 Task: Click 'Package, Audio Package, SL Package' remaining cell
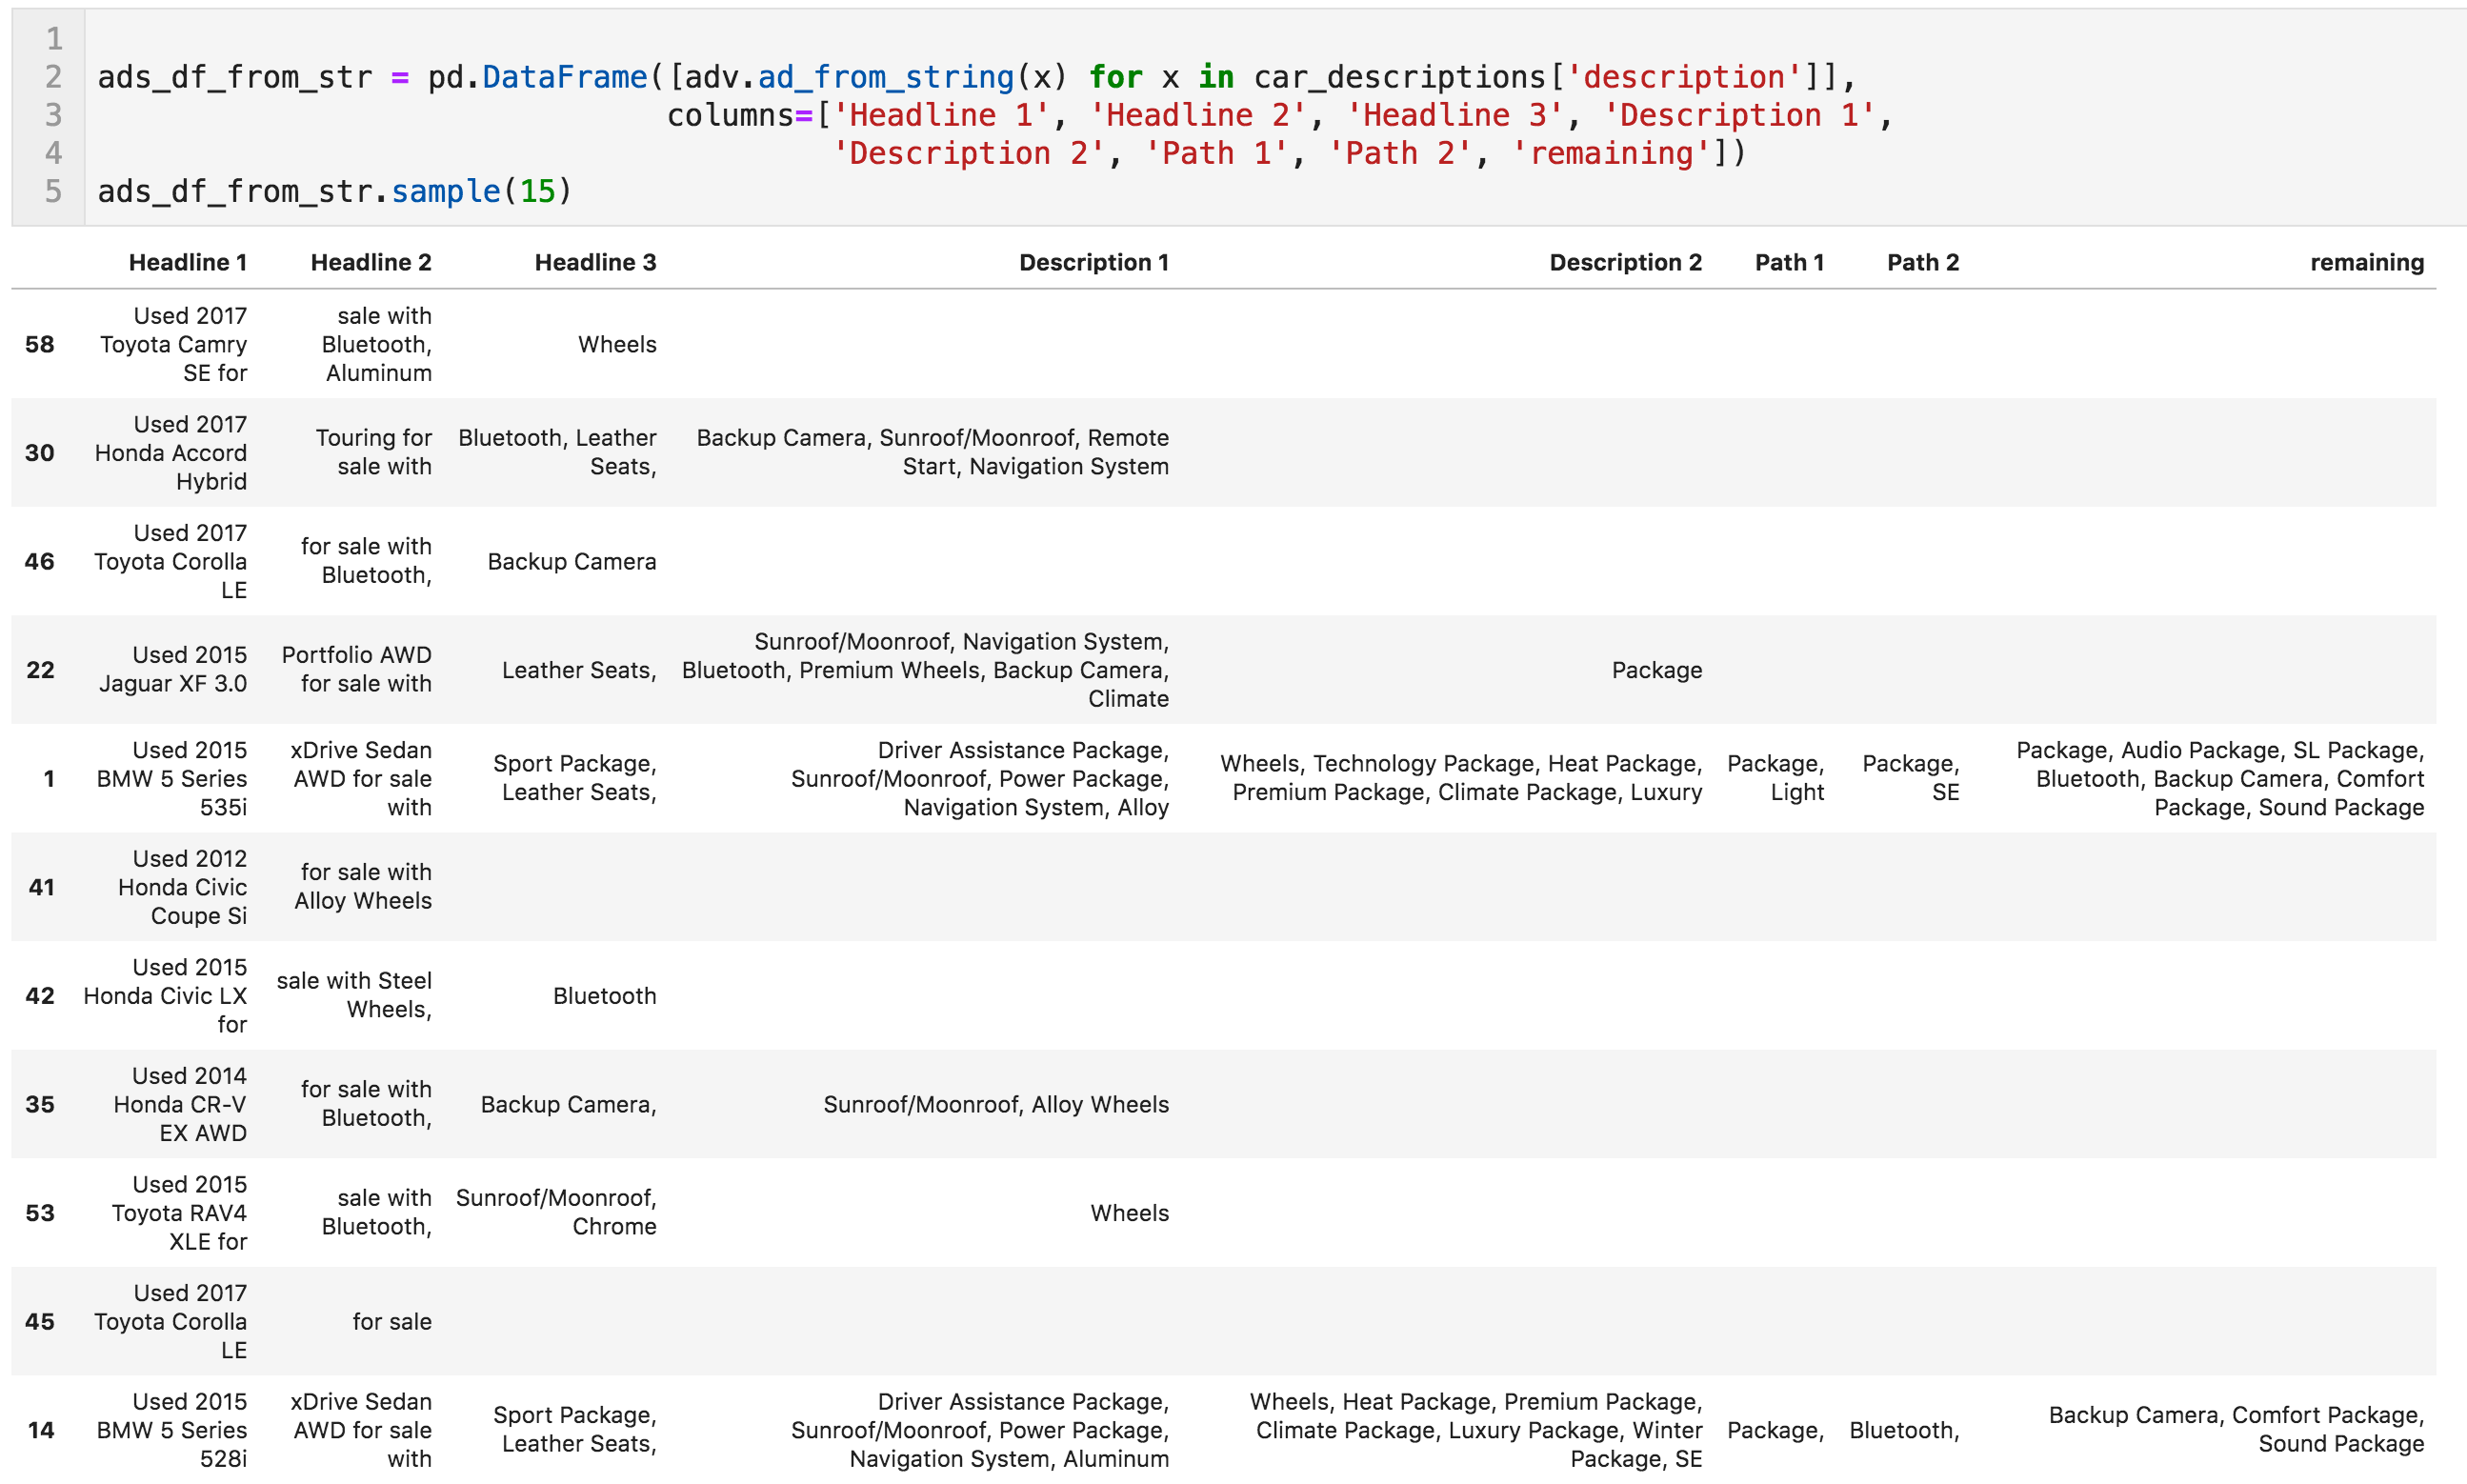(2219, 779)
